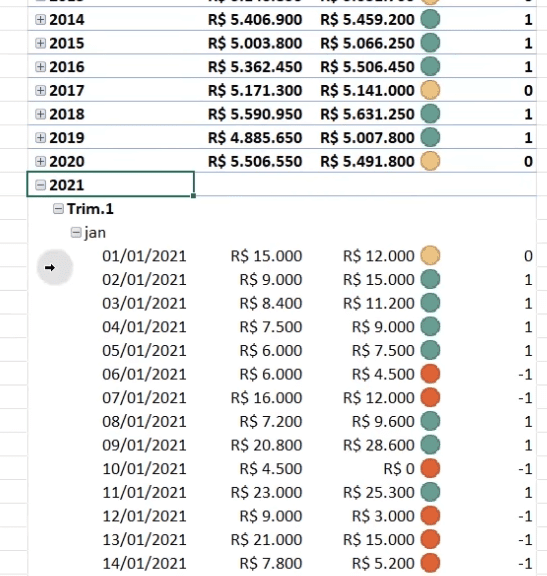Viewport: 547px width, 576px height.
Task: Select the R$ 5.003.800 cell for 2015
Action: tap(255, 43)
